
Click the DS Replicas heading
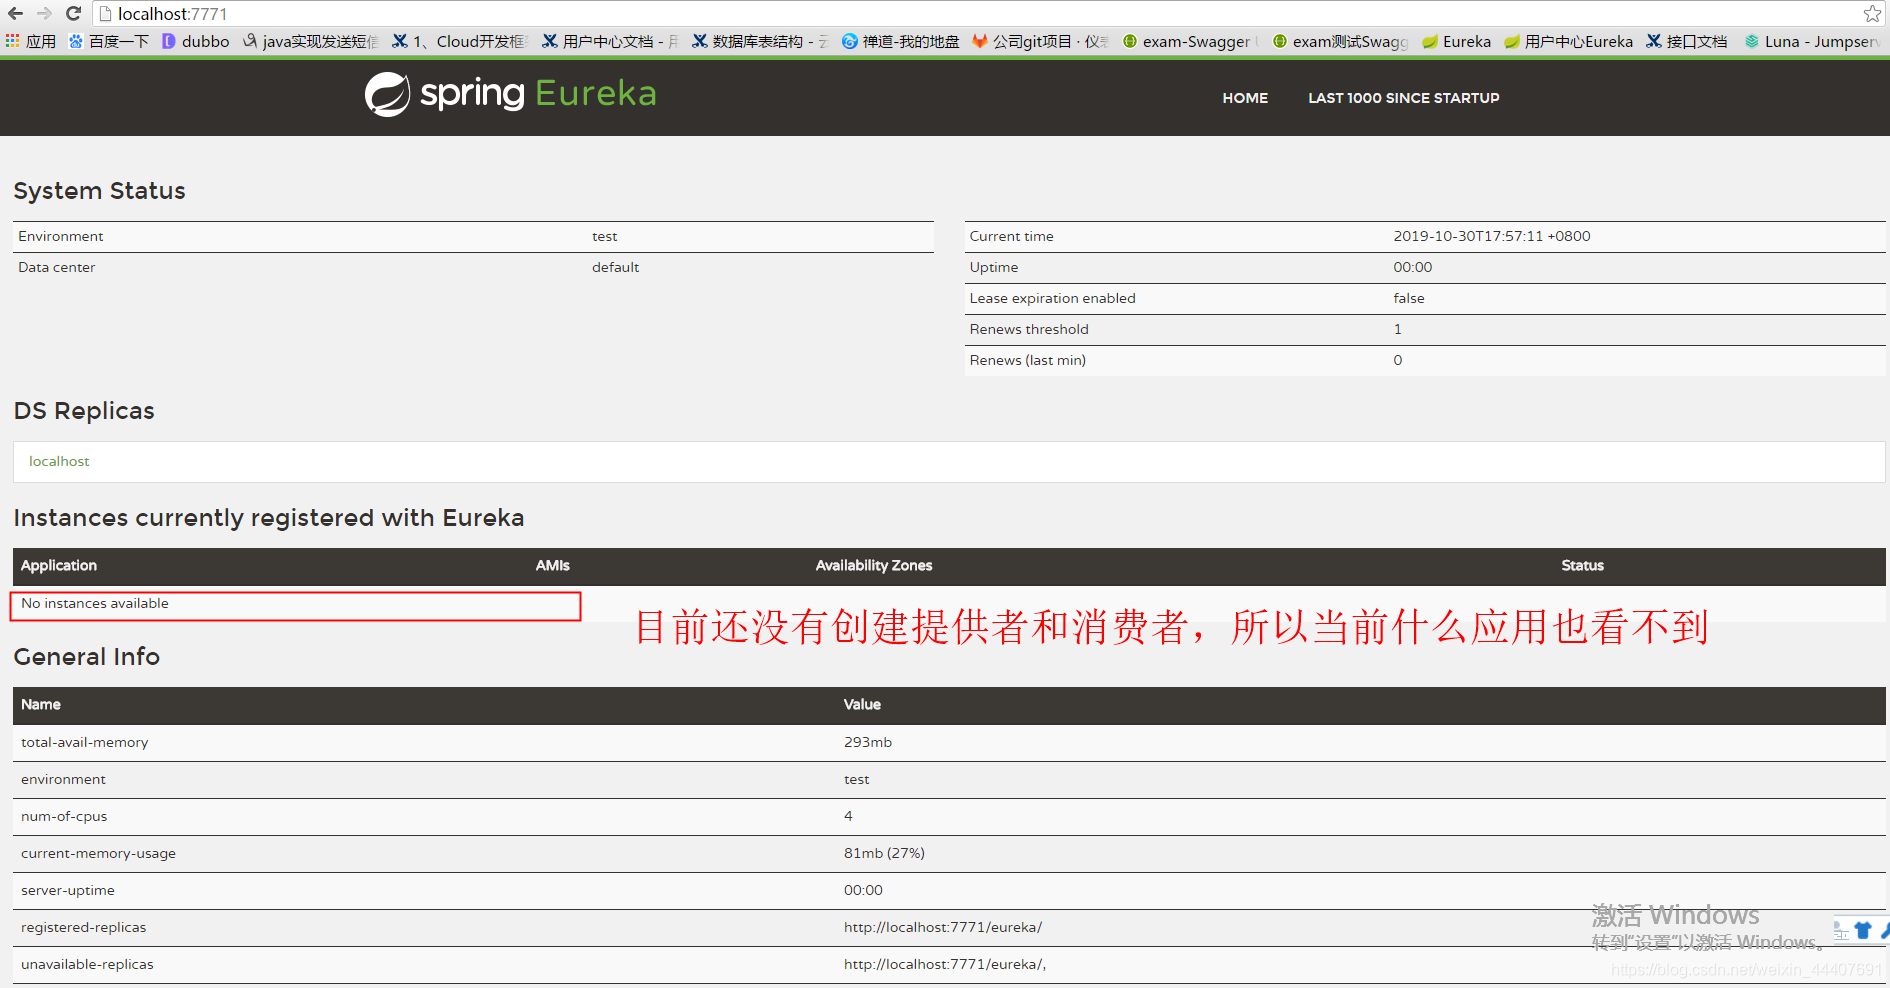(84, 411)
